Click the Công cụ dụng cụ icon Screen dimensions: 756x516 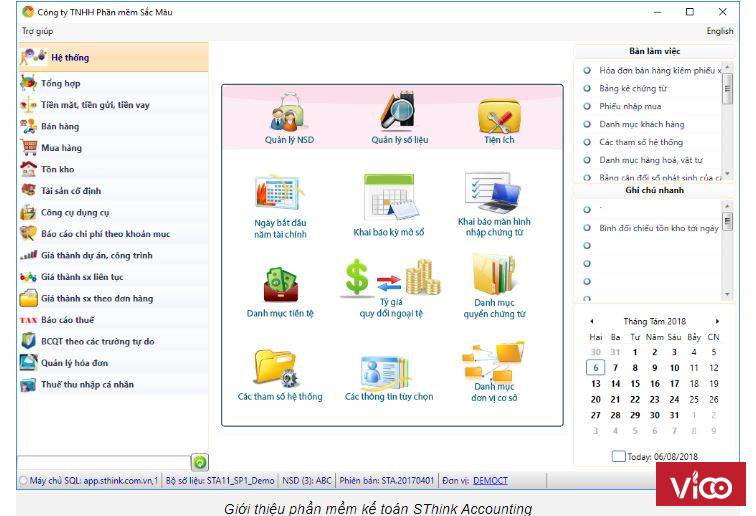pyautogui.click(x=28, y=212)
